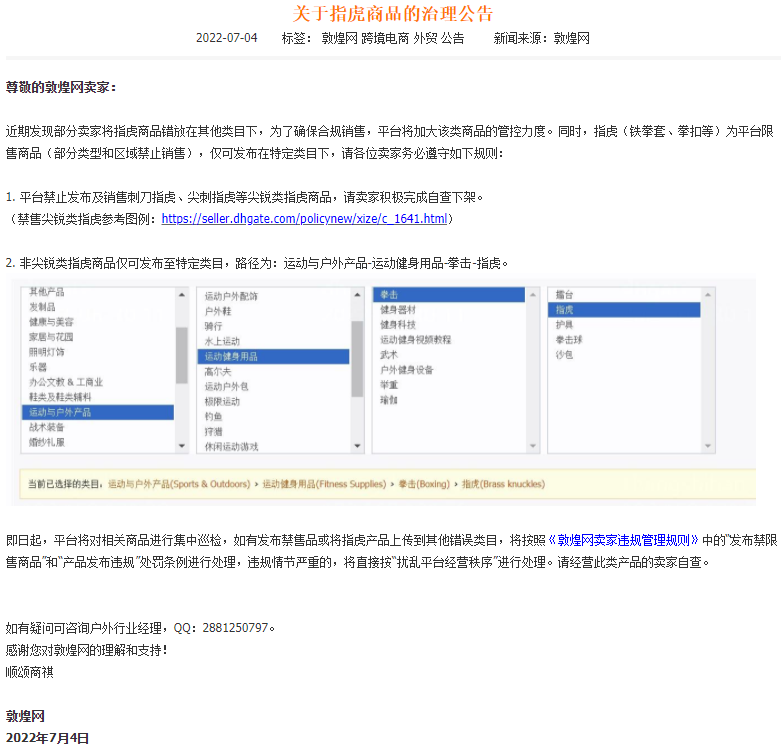Select 瑜伽 in third list
The image size is (781, 745).
click(389, 400)
